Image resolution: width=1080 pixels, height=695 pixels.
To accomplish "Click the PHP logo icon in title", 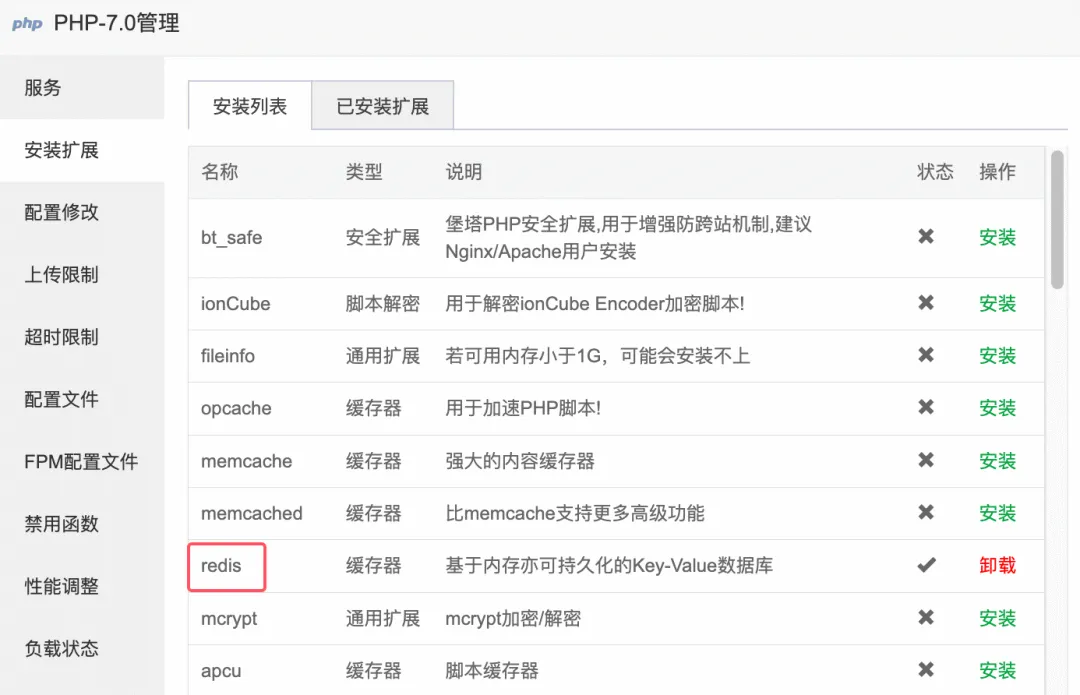I will coord(27,24).
